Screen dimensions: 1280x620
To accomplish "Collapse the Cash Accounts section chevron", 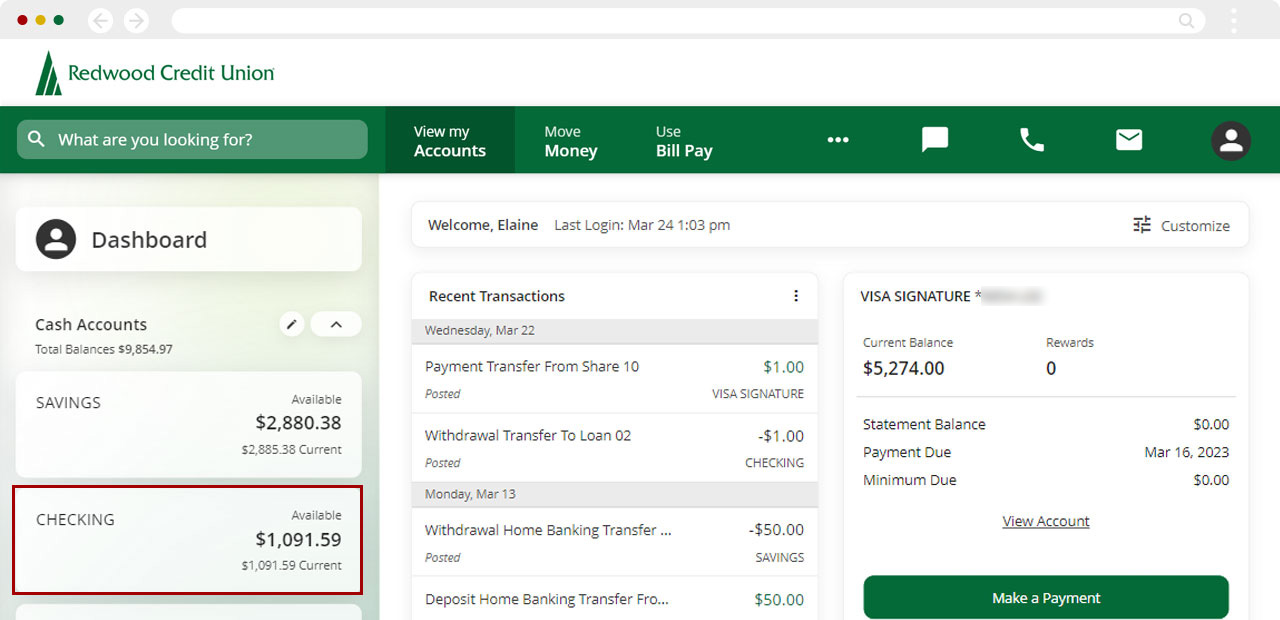I will tap(336, 324).
